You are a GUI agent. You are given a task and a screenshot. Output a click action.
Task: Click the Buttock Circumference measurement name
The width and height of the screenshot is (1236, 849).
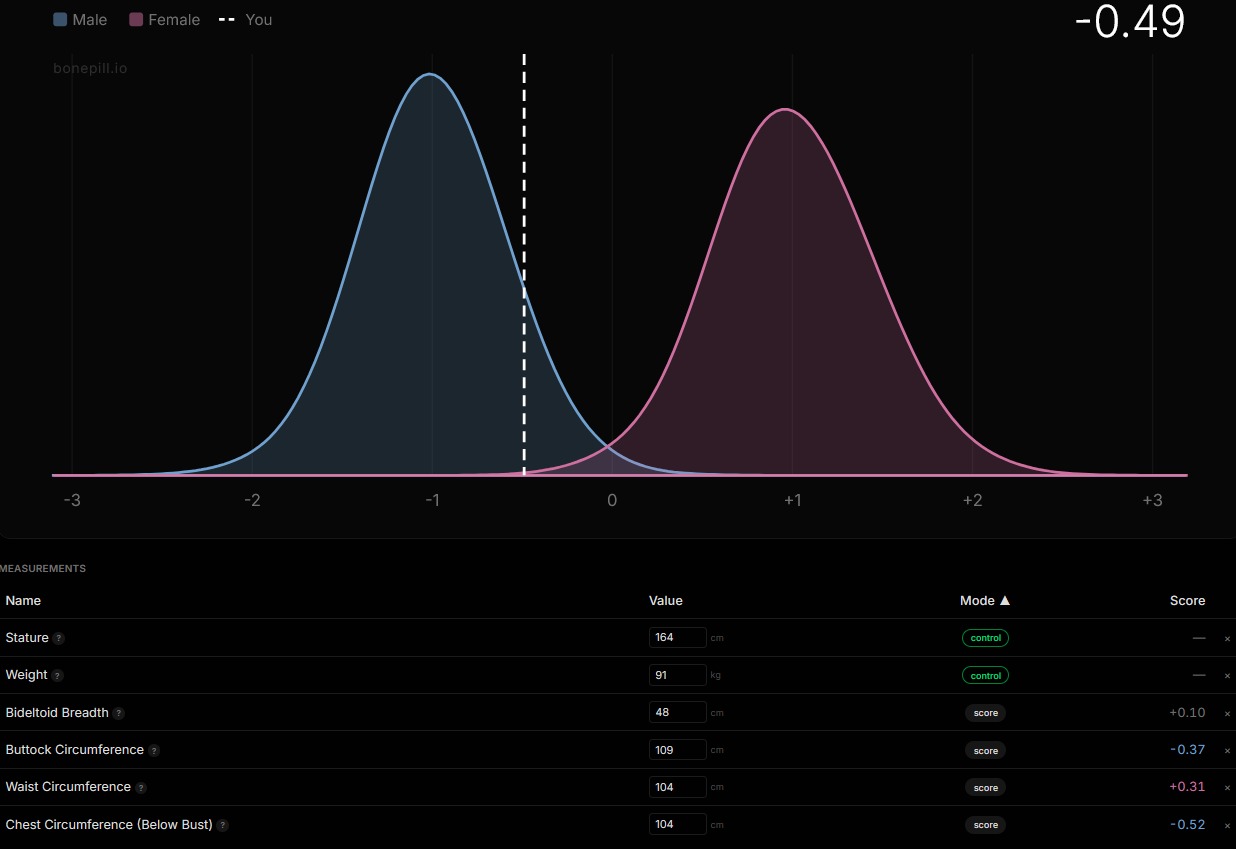click(75, 750)
